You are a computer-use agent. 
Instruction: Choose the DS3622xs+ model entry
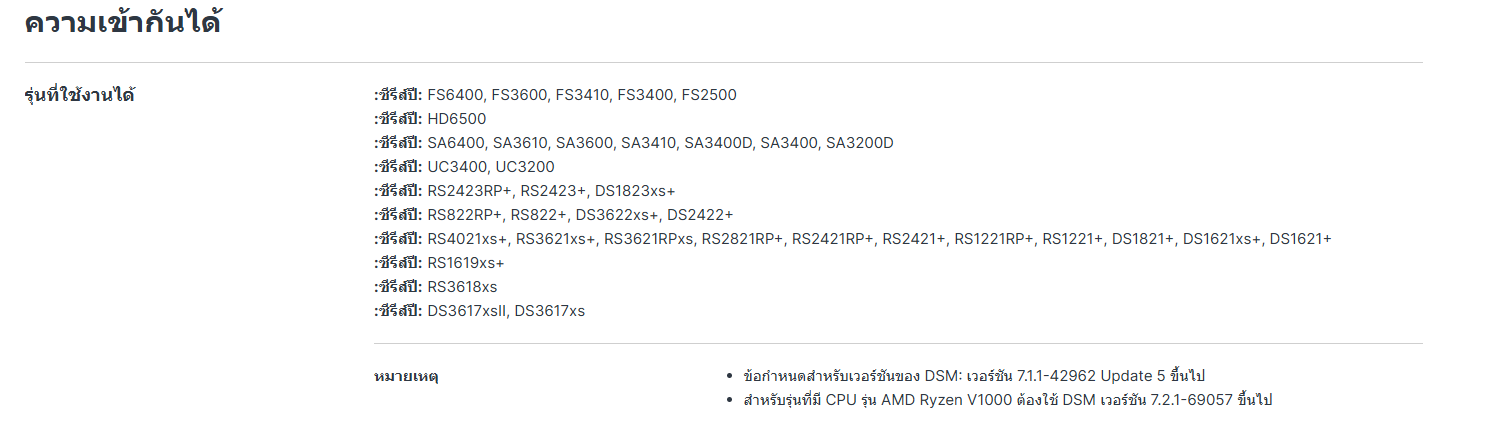point(617,215)
